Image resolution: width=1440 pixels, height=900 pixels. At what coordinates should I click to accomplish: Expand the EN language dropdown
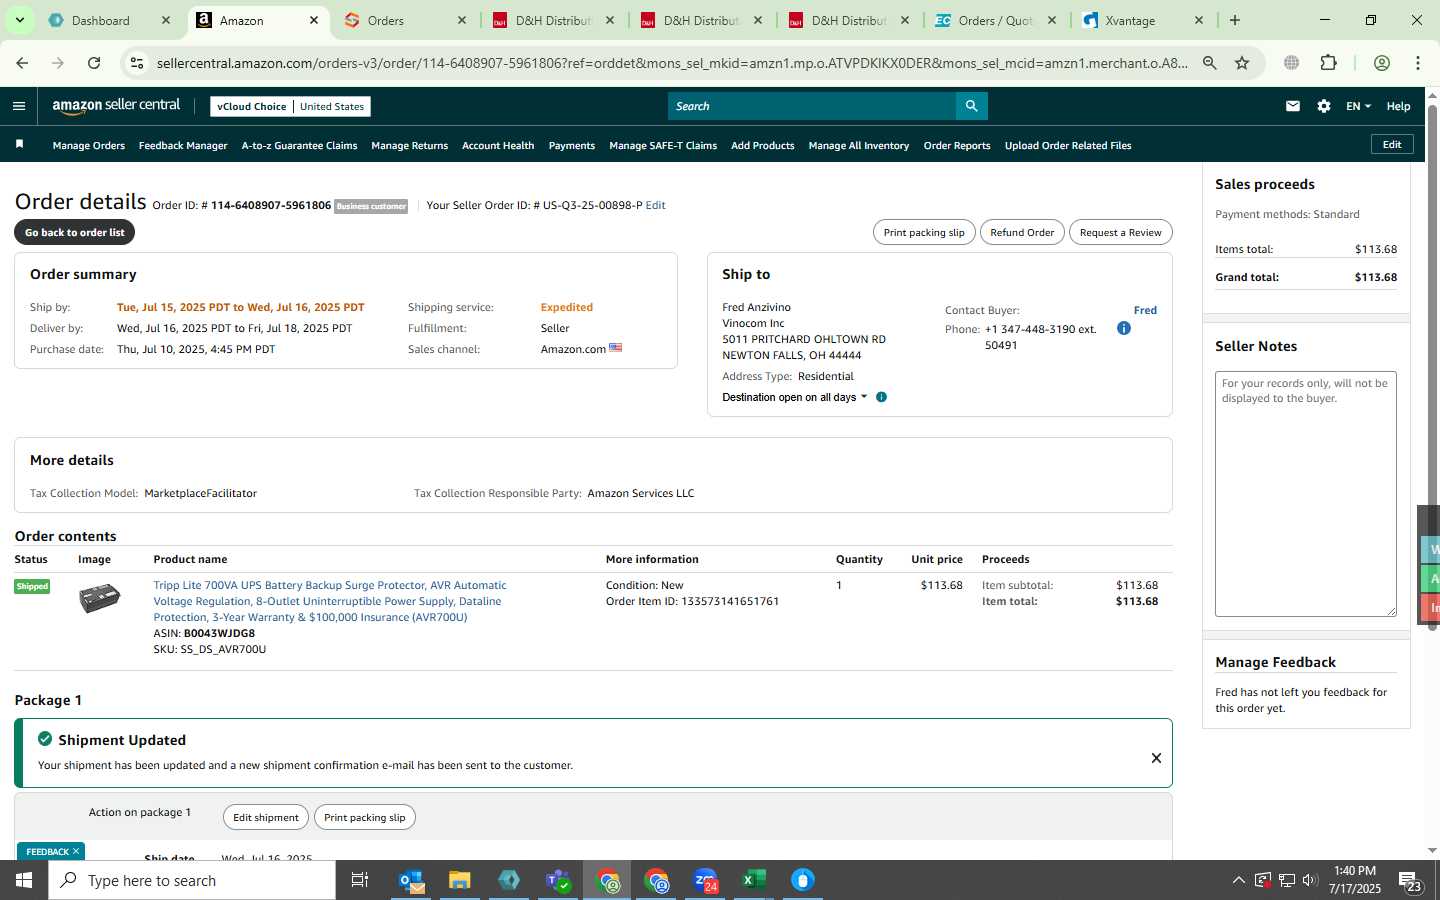(1358, 106)
